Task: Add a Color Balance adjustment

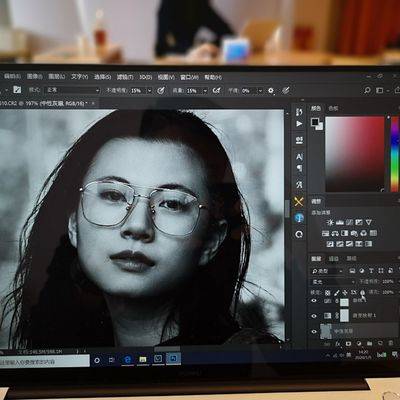Action: tap(335, 233)
